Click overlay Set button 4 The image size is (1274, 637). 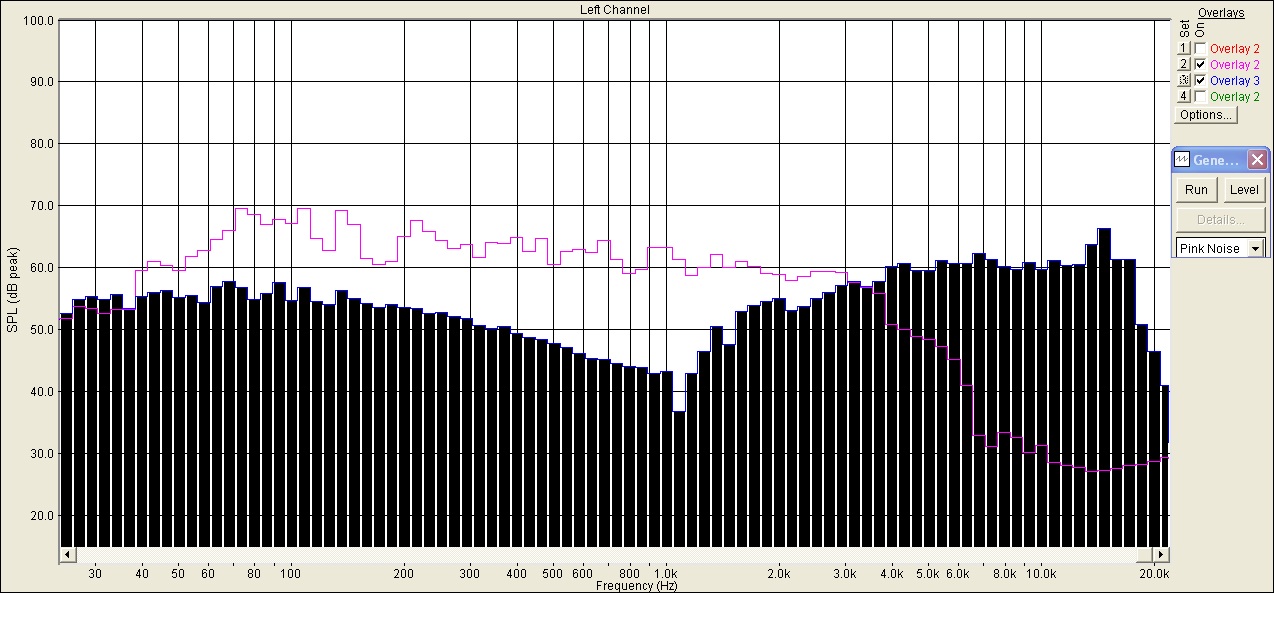click(1184, 96)
